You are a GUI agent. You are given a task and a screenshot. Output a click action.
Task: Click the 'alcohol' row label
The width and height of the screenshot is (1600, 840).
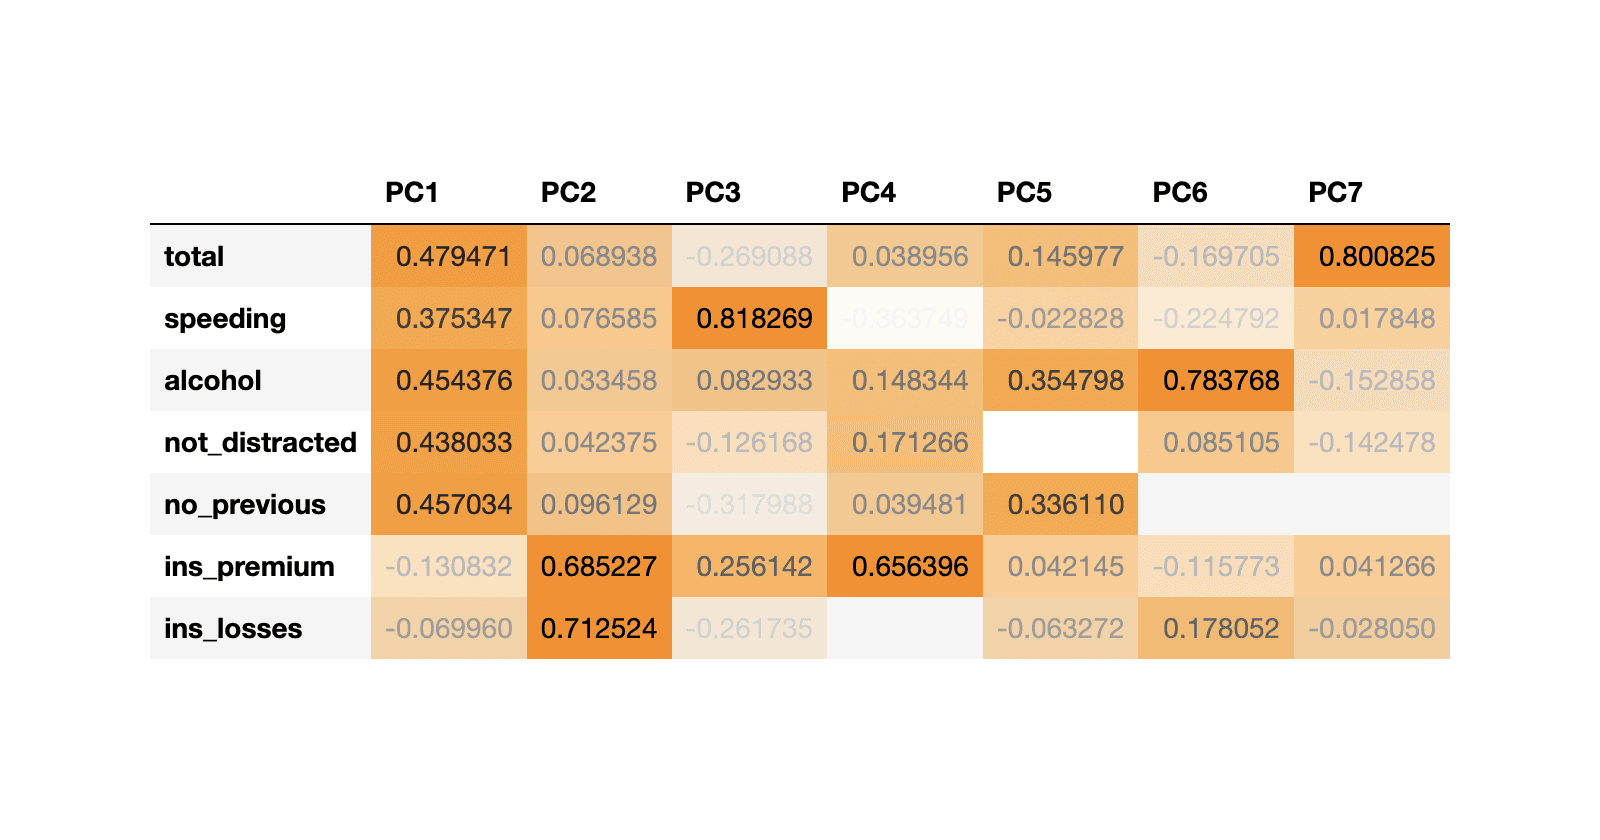tap(213, 381)
